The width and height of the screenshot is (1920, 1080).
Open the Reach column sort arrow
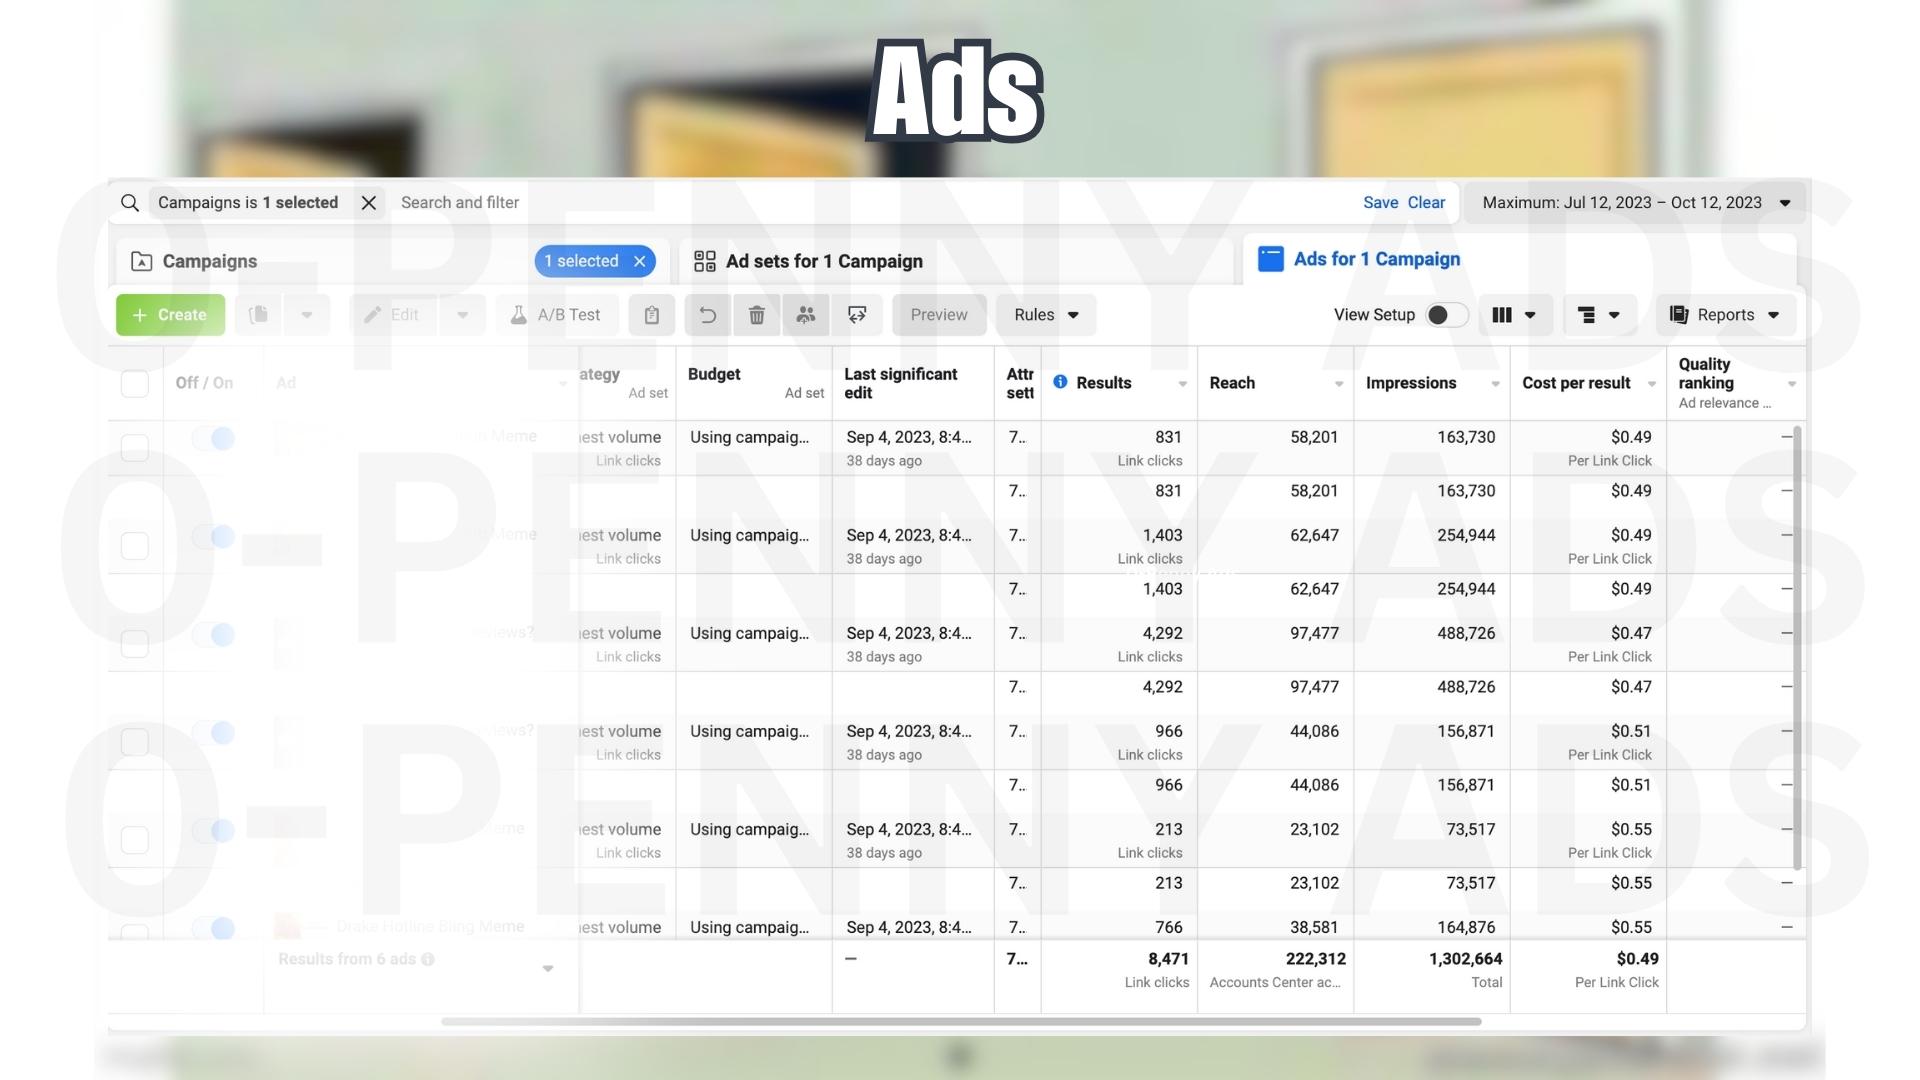[1338, 384]
